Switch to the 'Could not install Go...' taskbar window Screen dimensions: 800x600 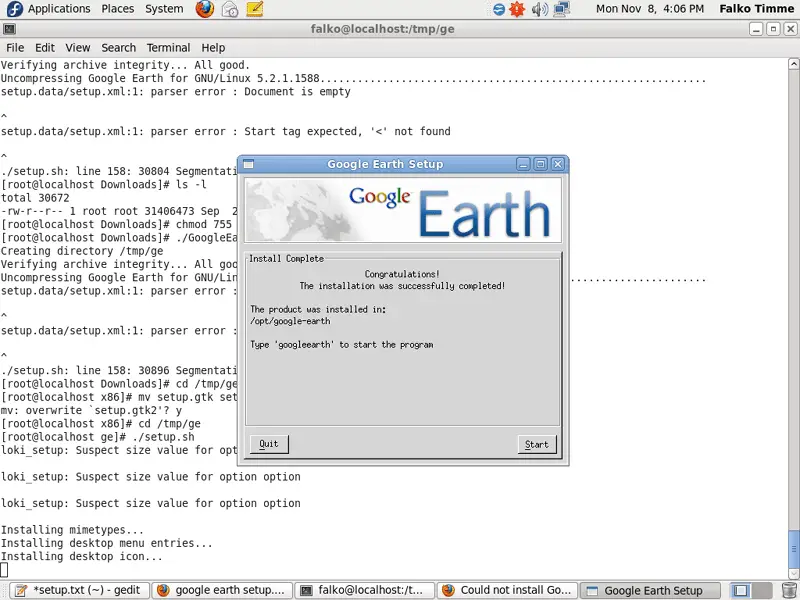click(508, 590)
